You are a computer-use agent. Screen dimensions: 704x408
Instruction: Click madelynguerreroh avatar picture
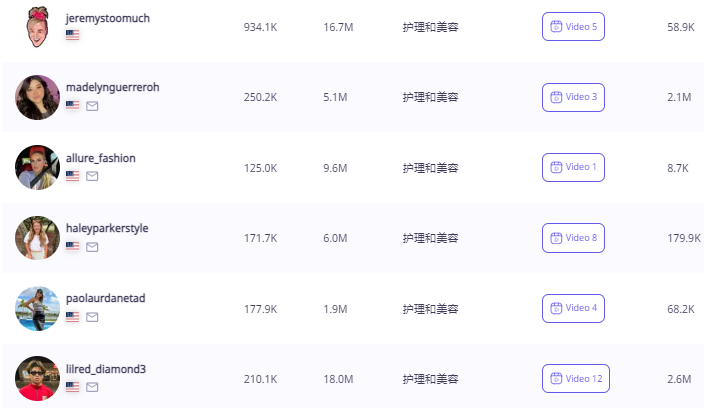pyautogui.click(x=37, y=97)
